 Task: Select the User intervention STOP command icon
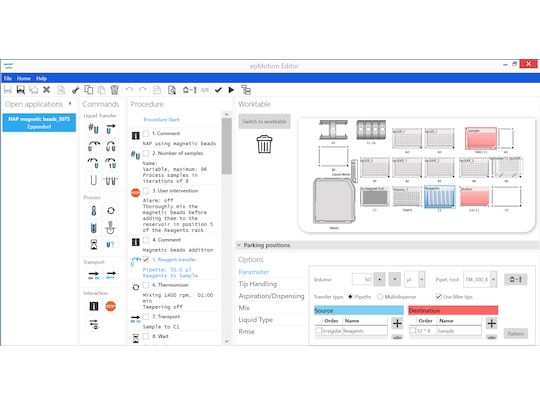111,306
